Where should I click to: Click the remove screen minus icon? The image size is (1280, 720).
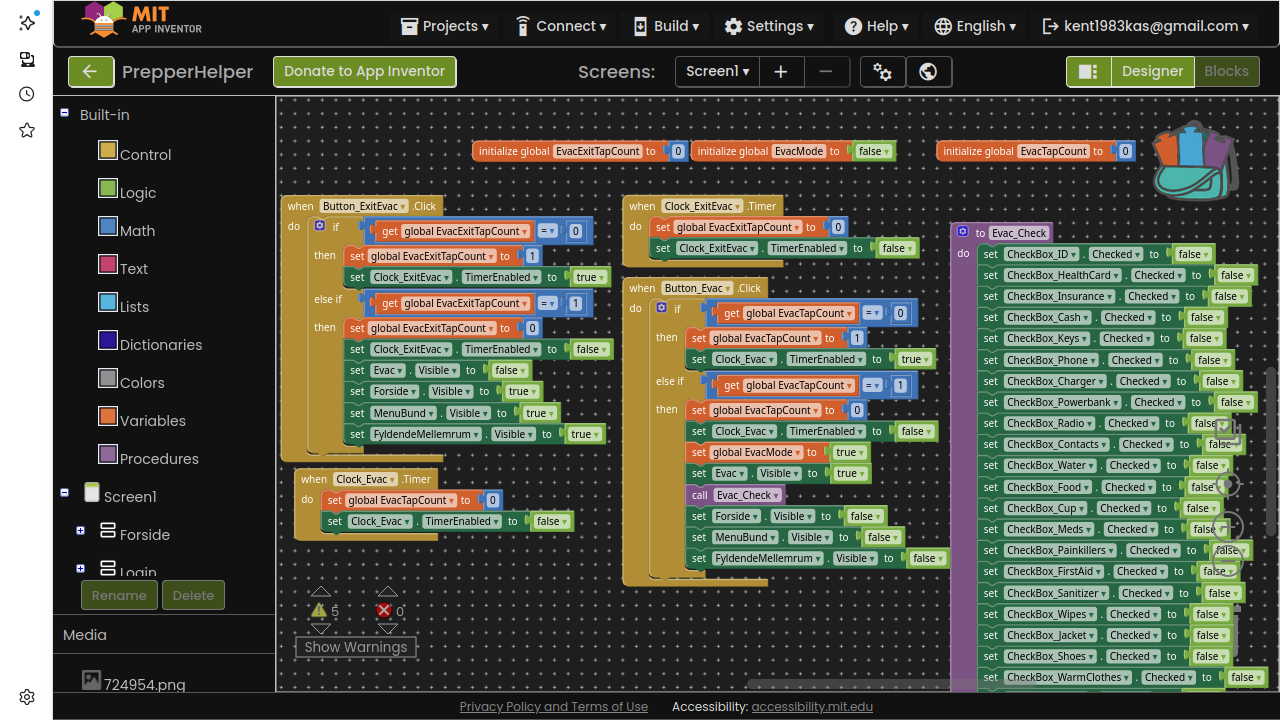coord(826,71)
